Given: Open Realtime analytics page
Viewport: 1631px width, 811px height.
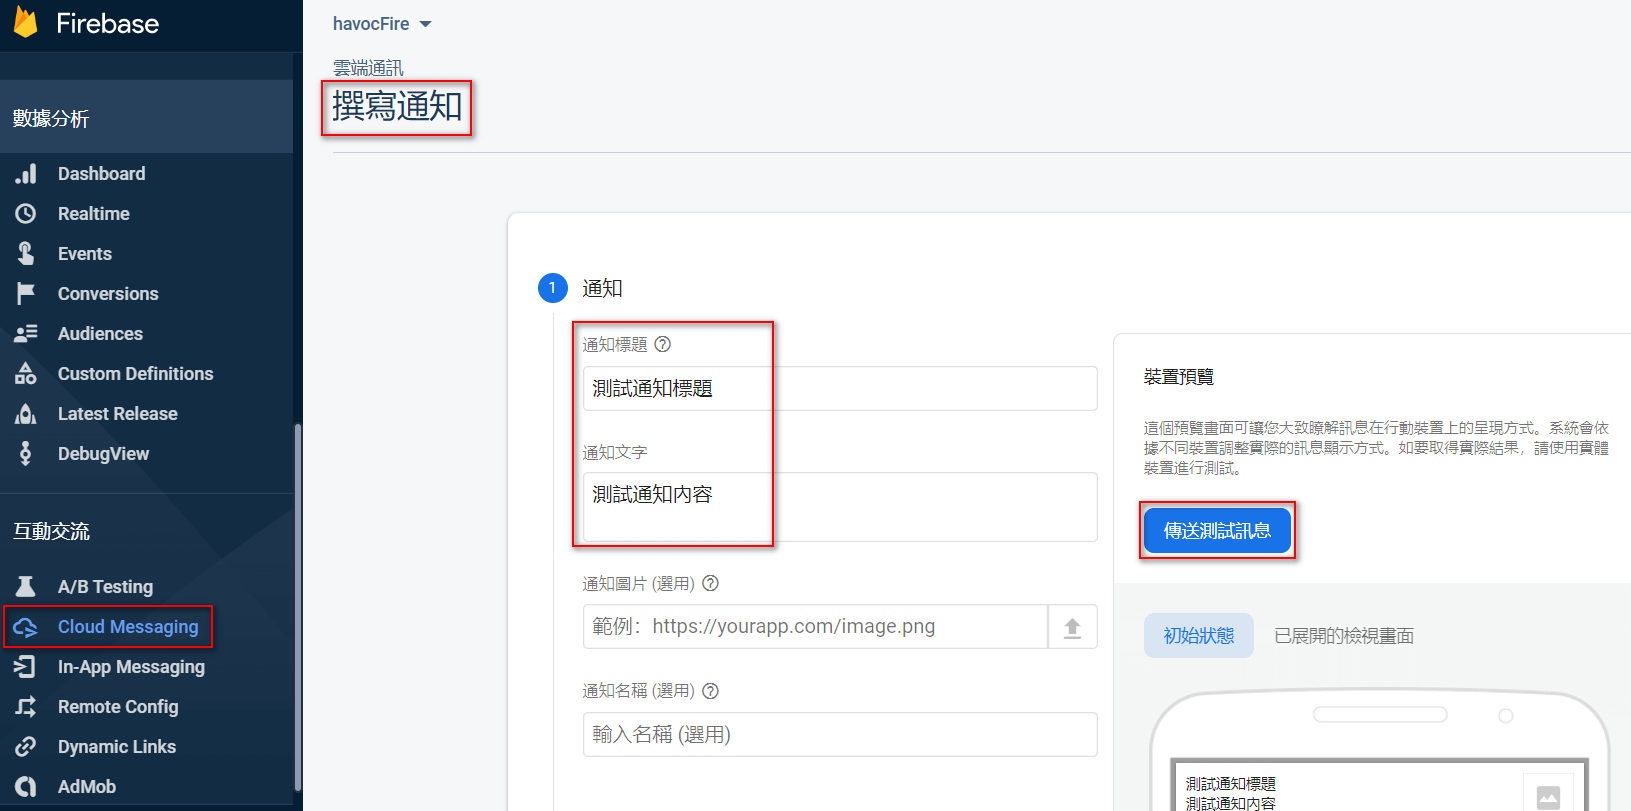Looking at the screenshot, I should tap(94, 214).
